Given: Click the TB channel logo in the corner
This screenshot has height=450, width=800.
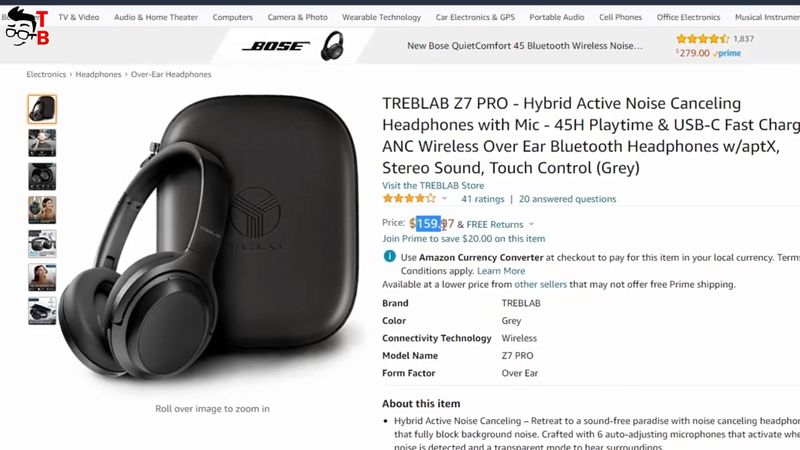Looking at the screenshot, I should [x=26, y=27].
